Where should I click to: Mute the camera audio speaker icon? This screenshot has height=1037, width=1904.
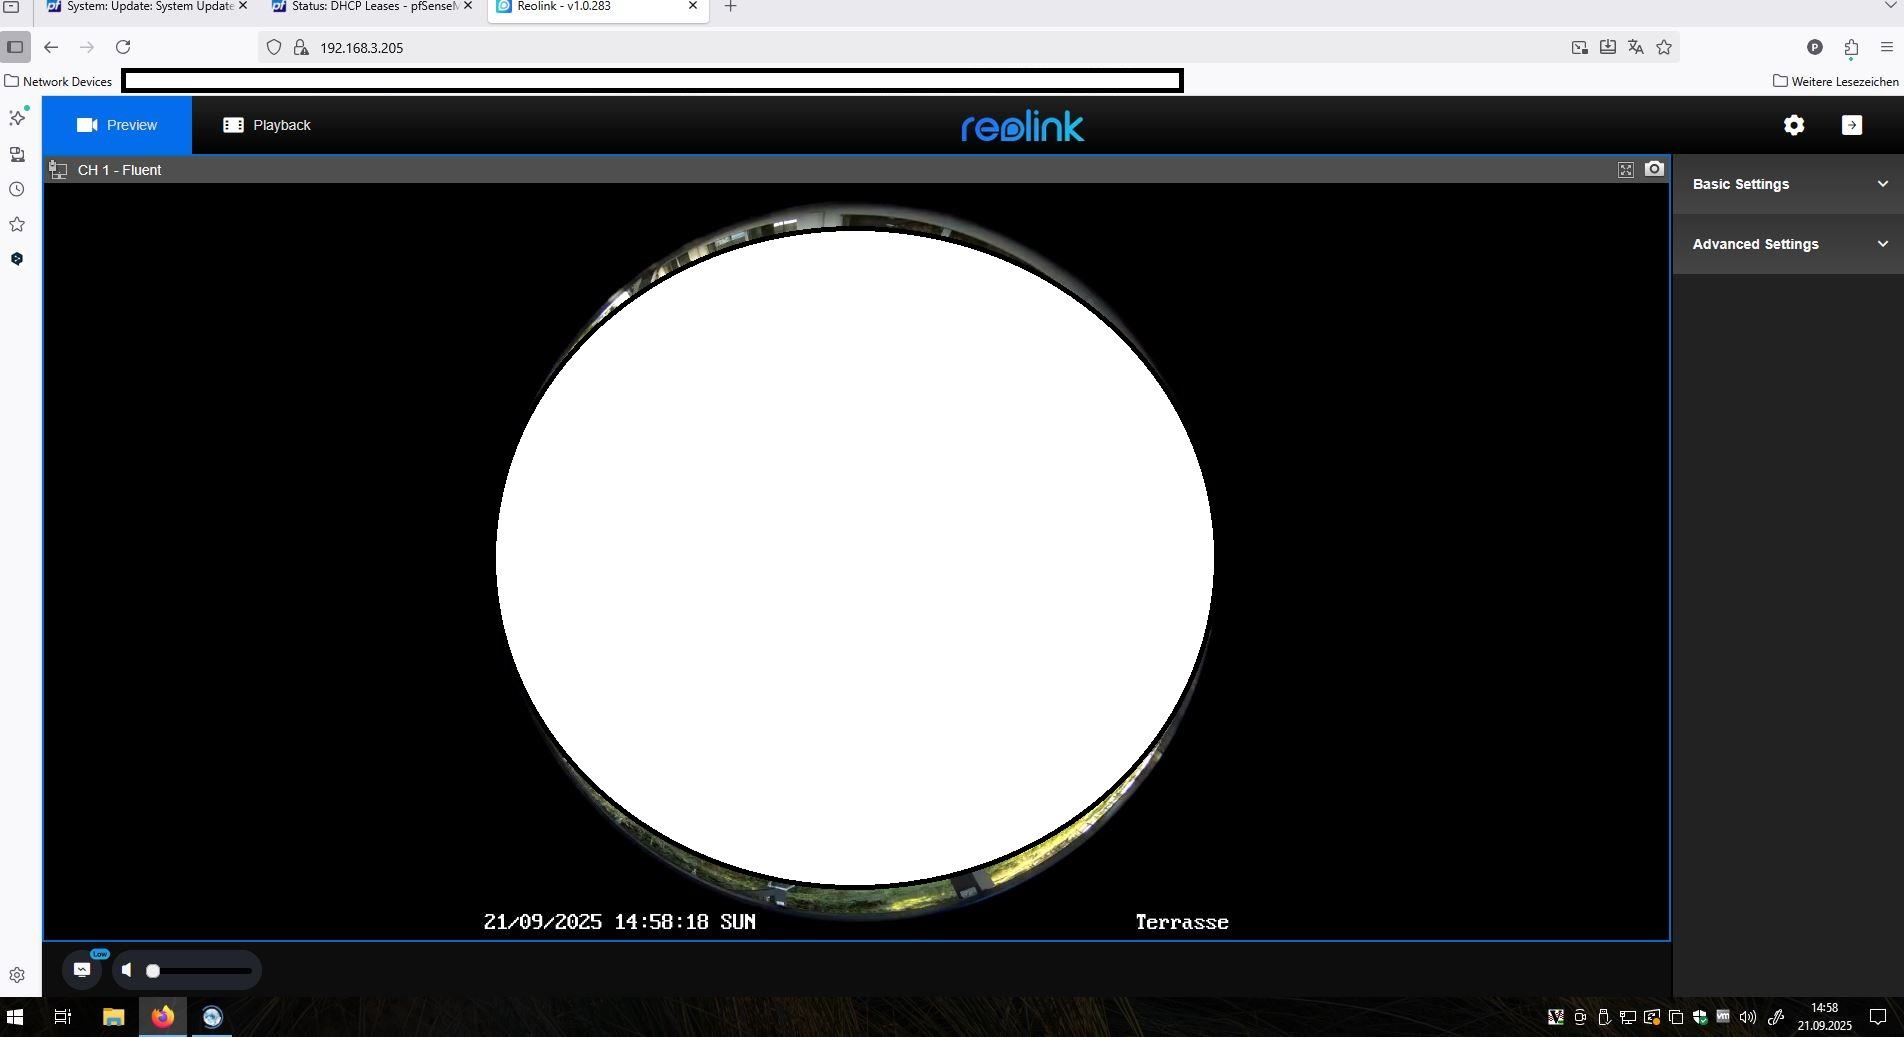[127, 970]
